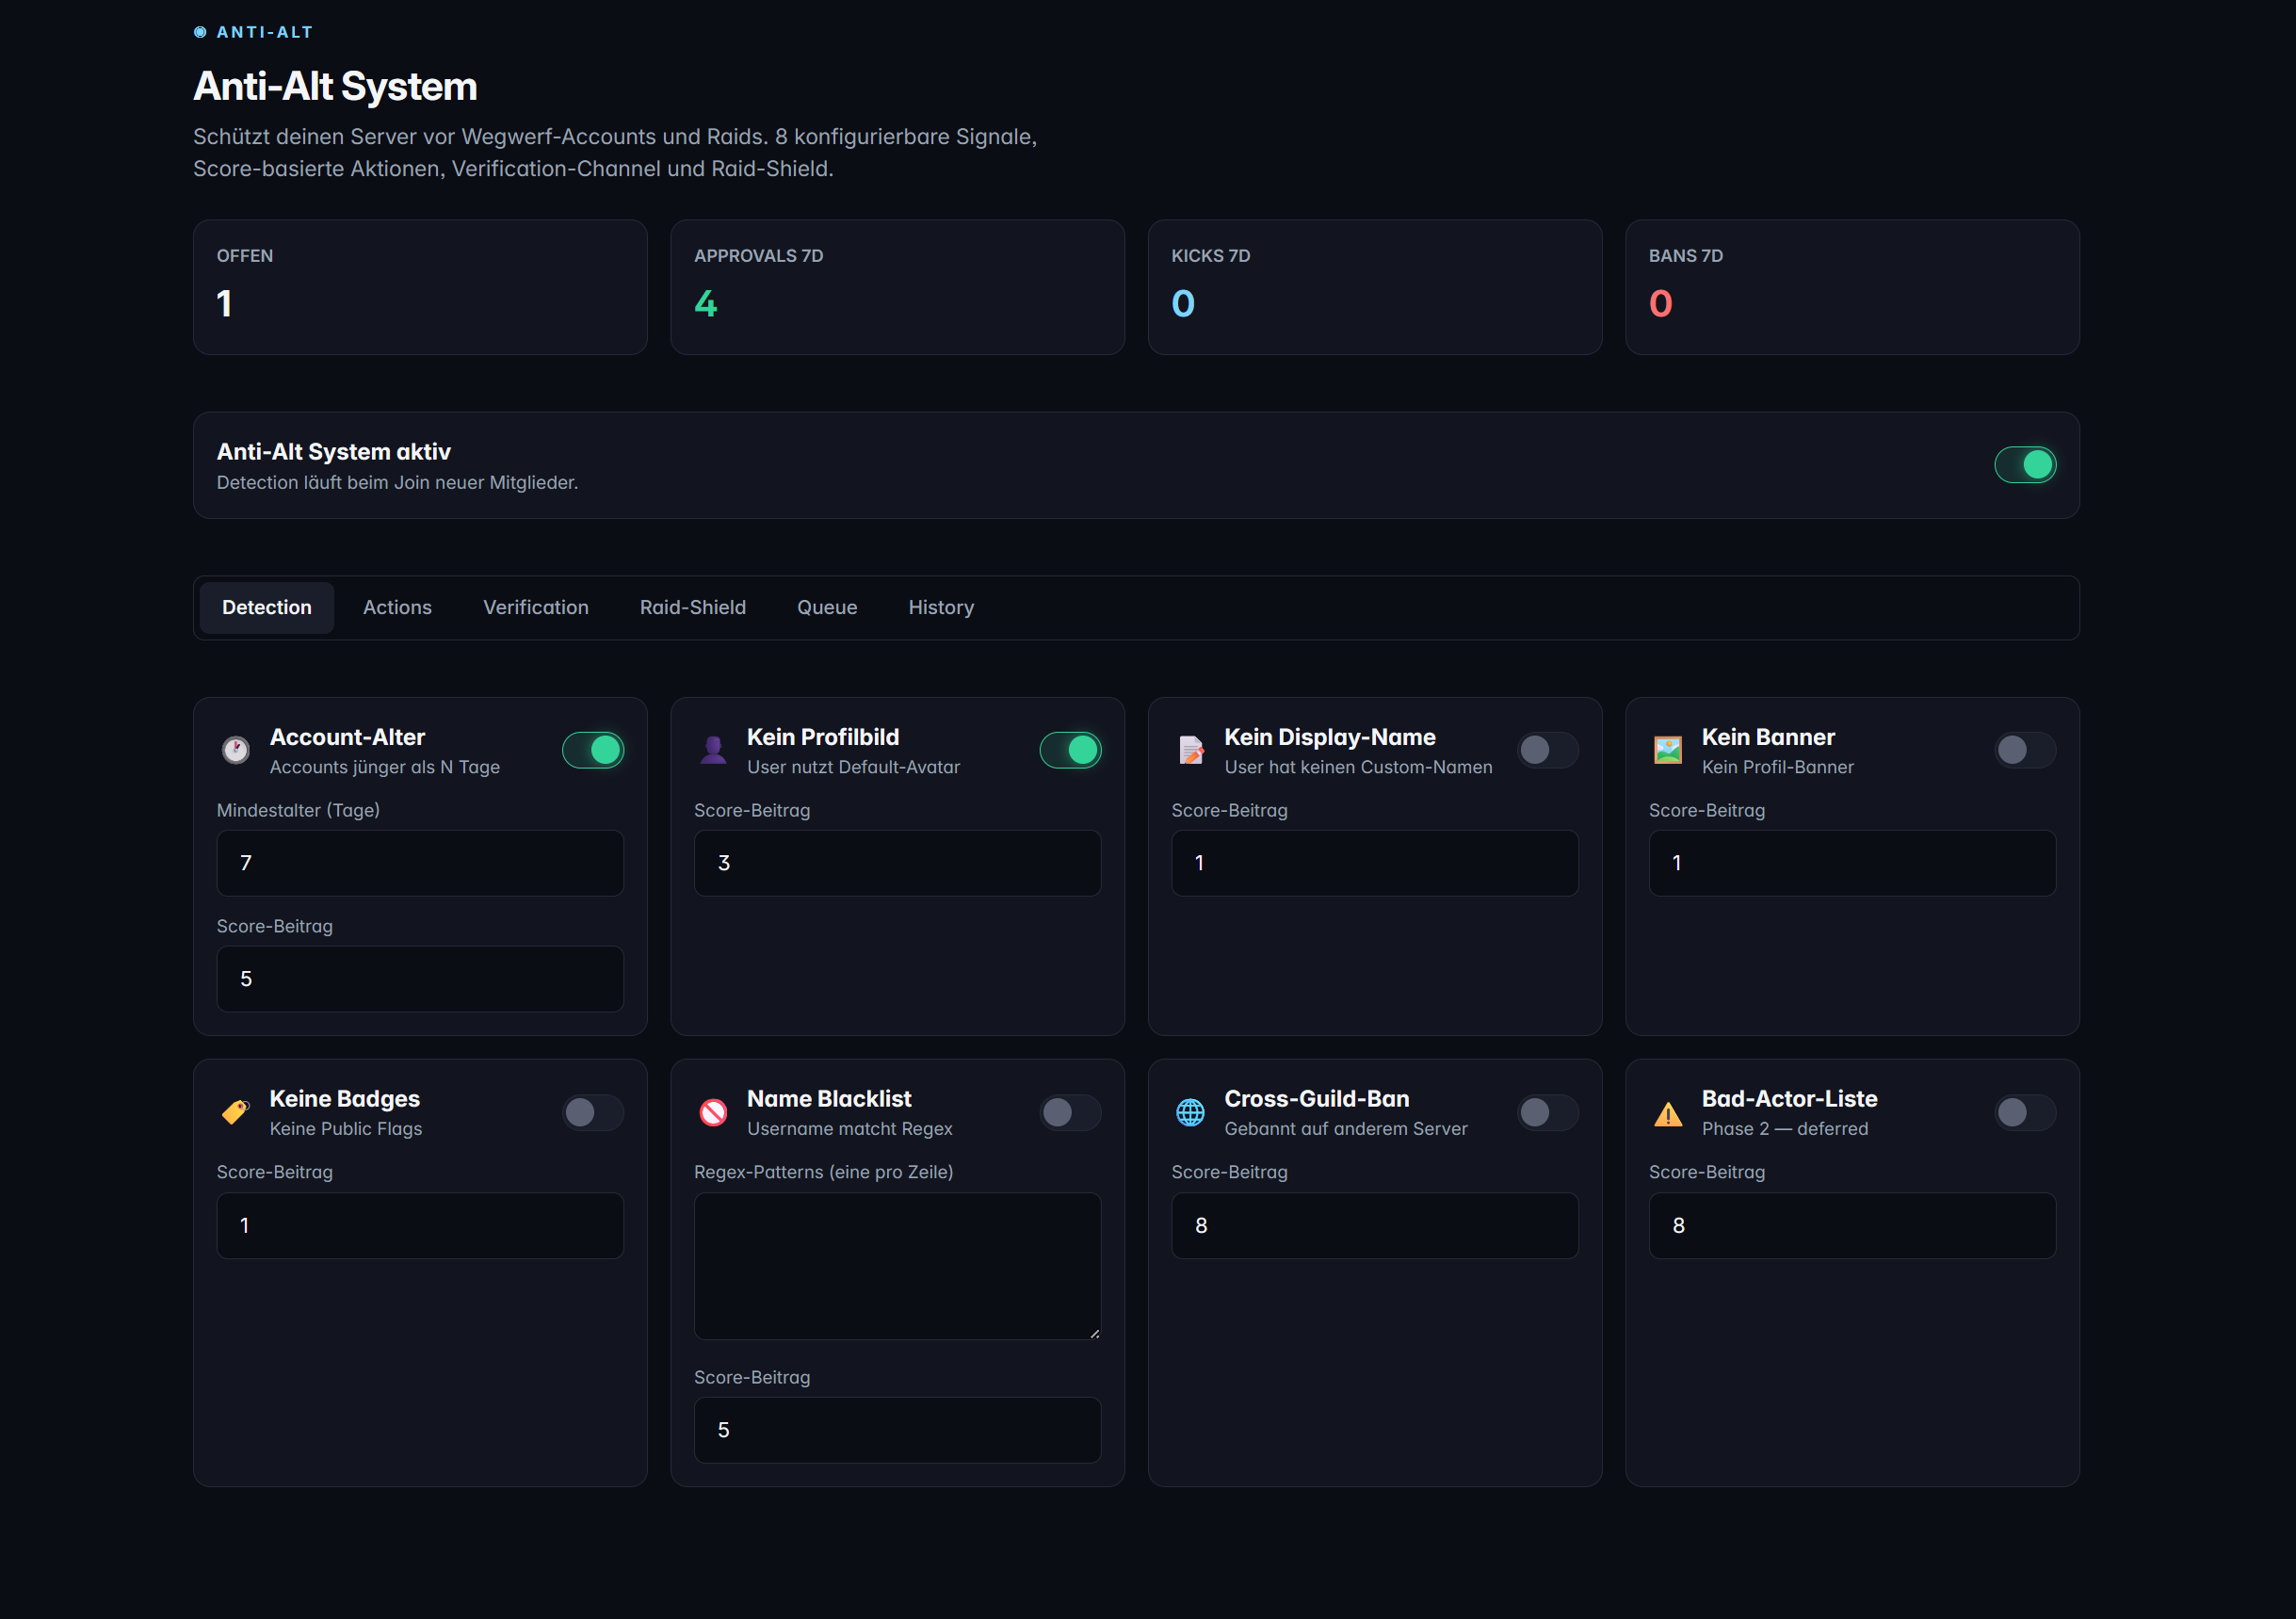Click the picture icon on Kein Banner card
This screenshot has width=2296, height=1619.
point(1667,750)
